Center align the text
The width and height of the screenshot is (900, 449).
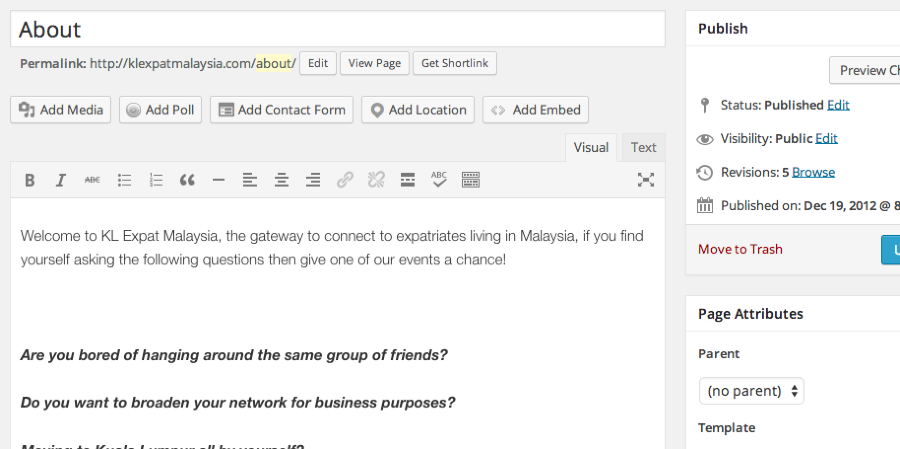click(282, 180)
